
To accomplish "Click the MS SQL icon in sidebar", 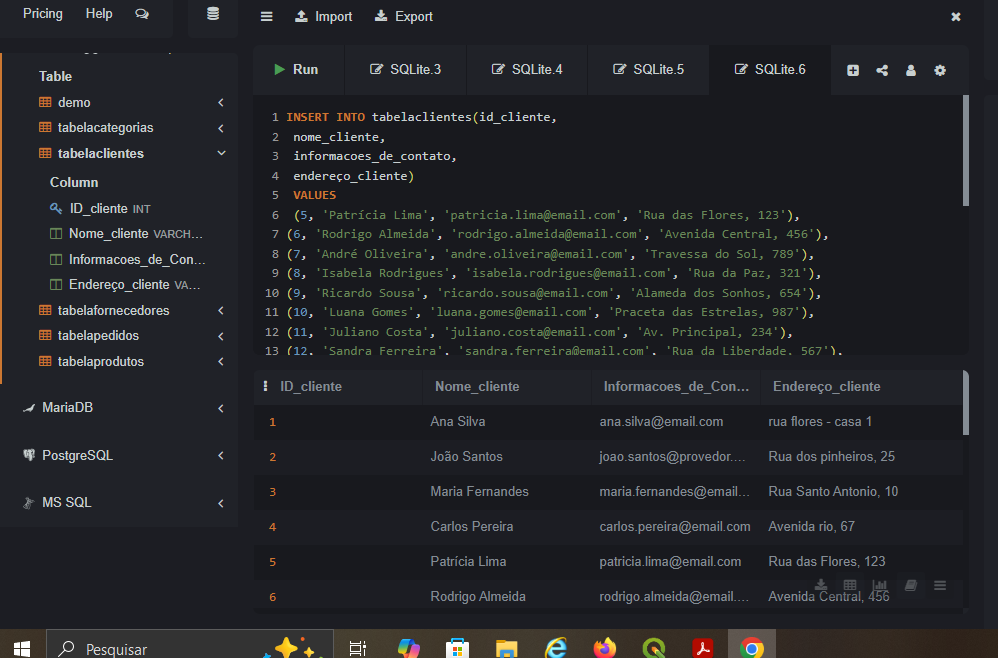I will 29,503.
